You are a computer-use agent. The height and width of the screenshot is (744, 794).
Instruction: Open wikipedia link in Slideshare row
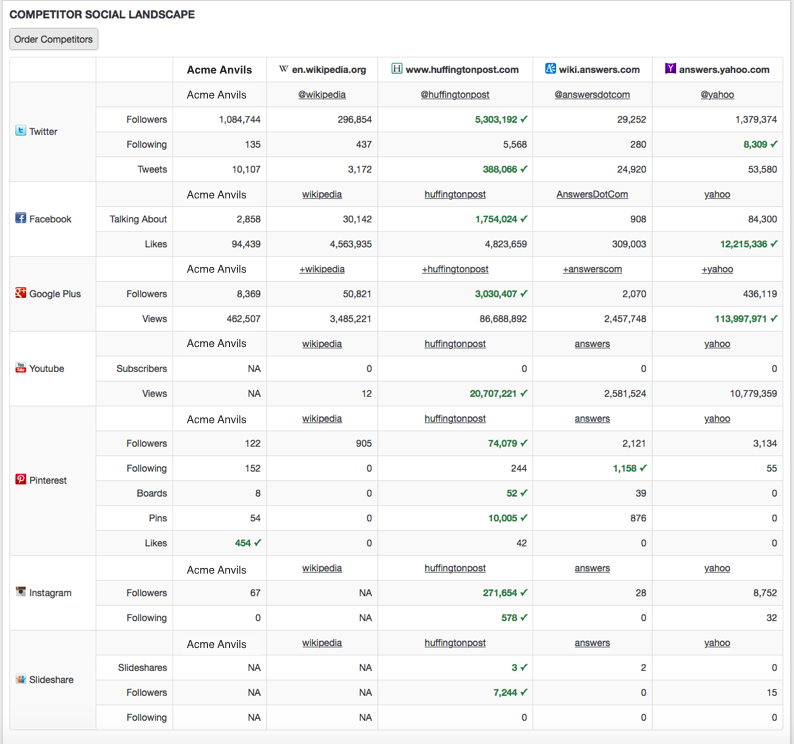[322, 643]
